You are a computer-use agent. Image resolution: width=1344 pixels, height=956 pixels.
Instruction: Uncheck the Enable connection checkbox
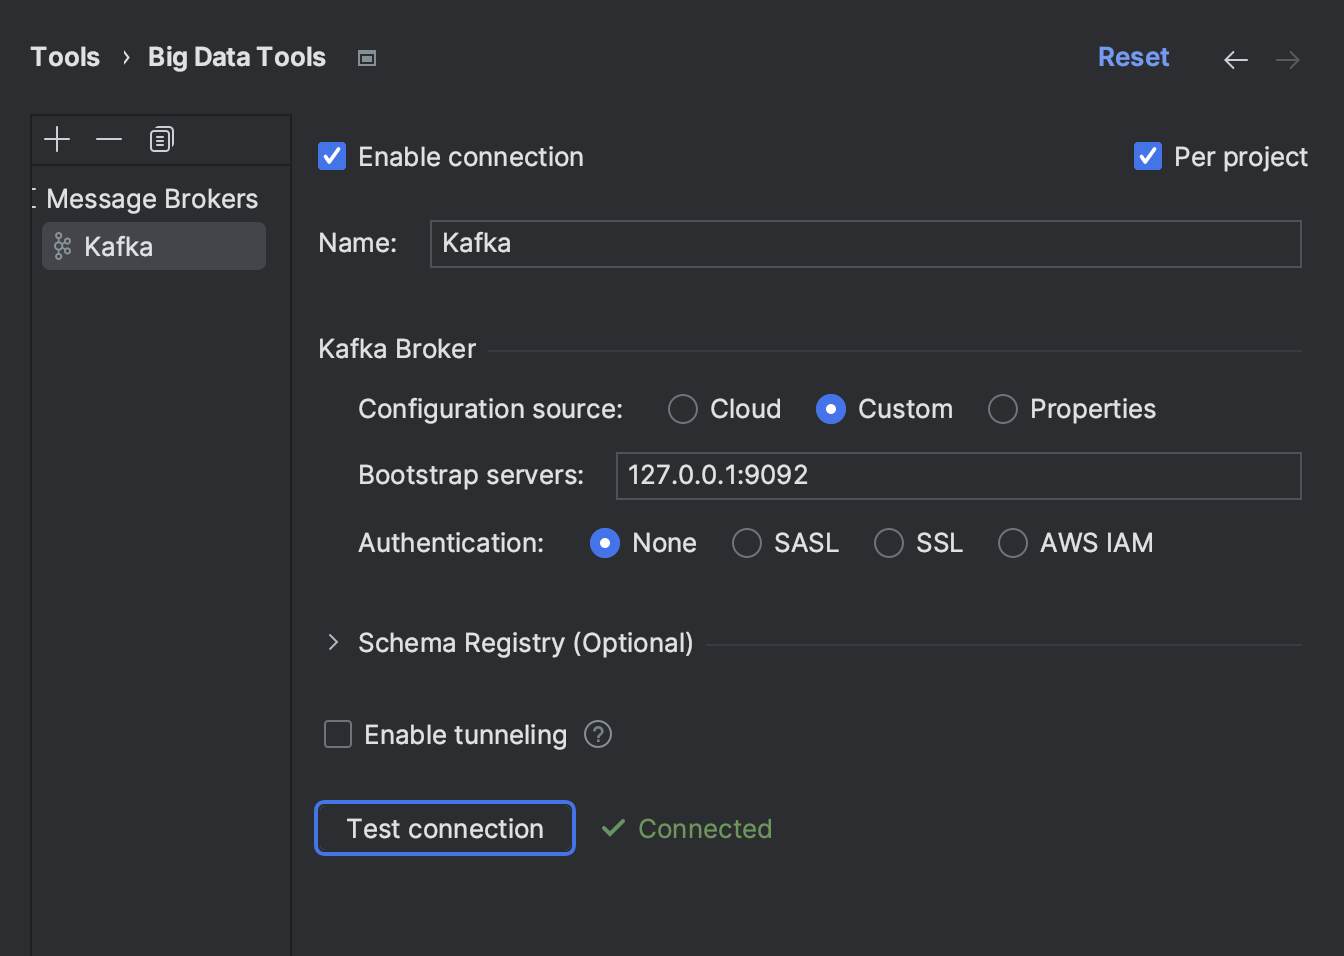[332, 156]
